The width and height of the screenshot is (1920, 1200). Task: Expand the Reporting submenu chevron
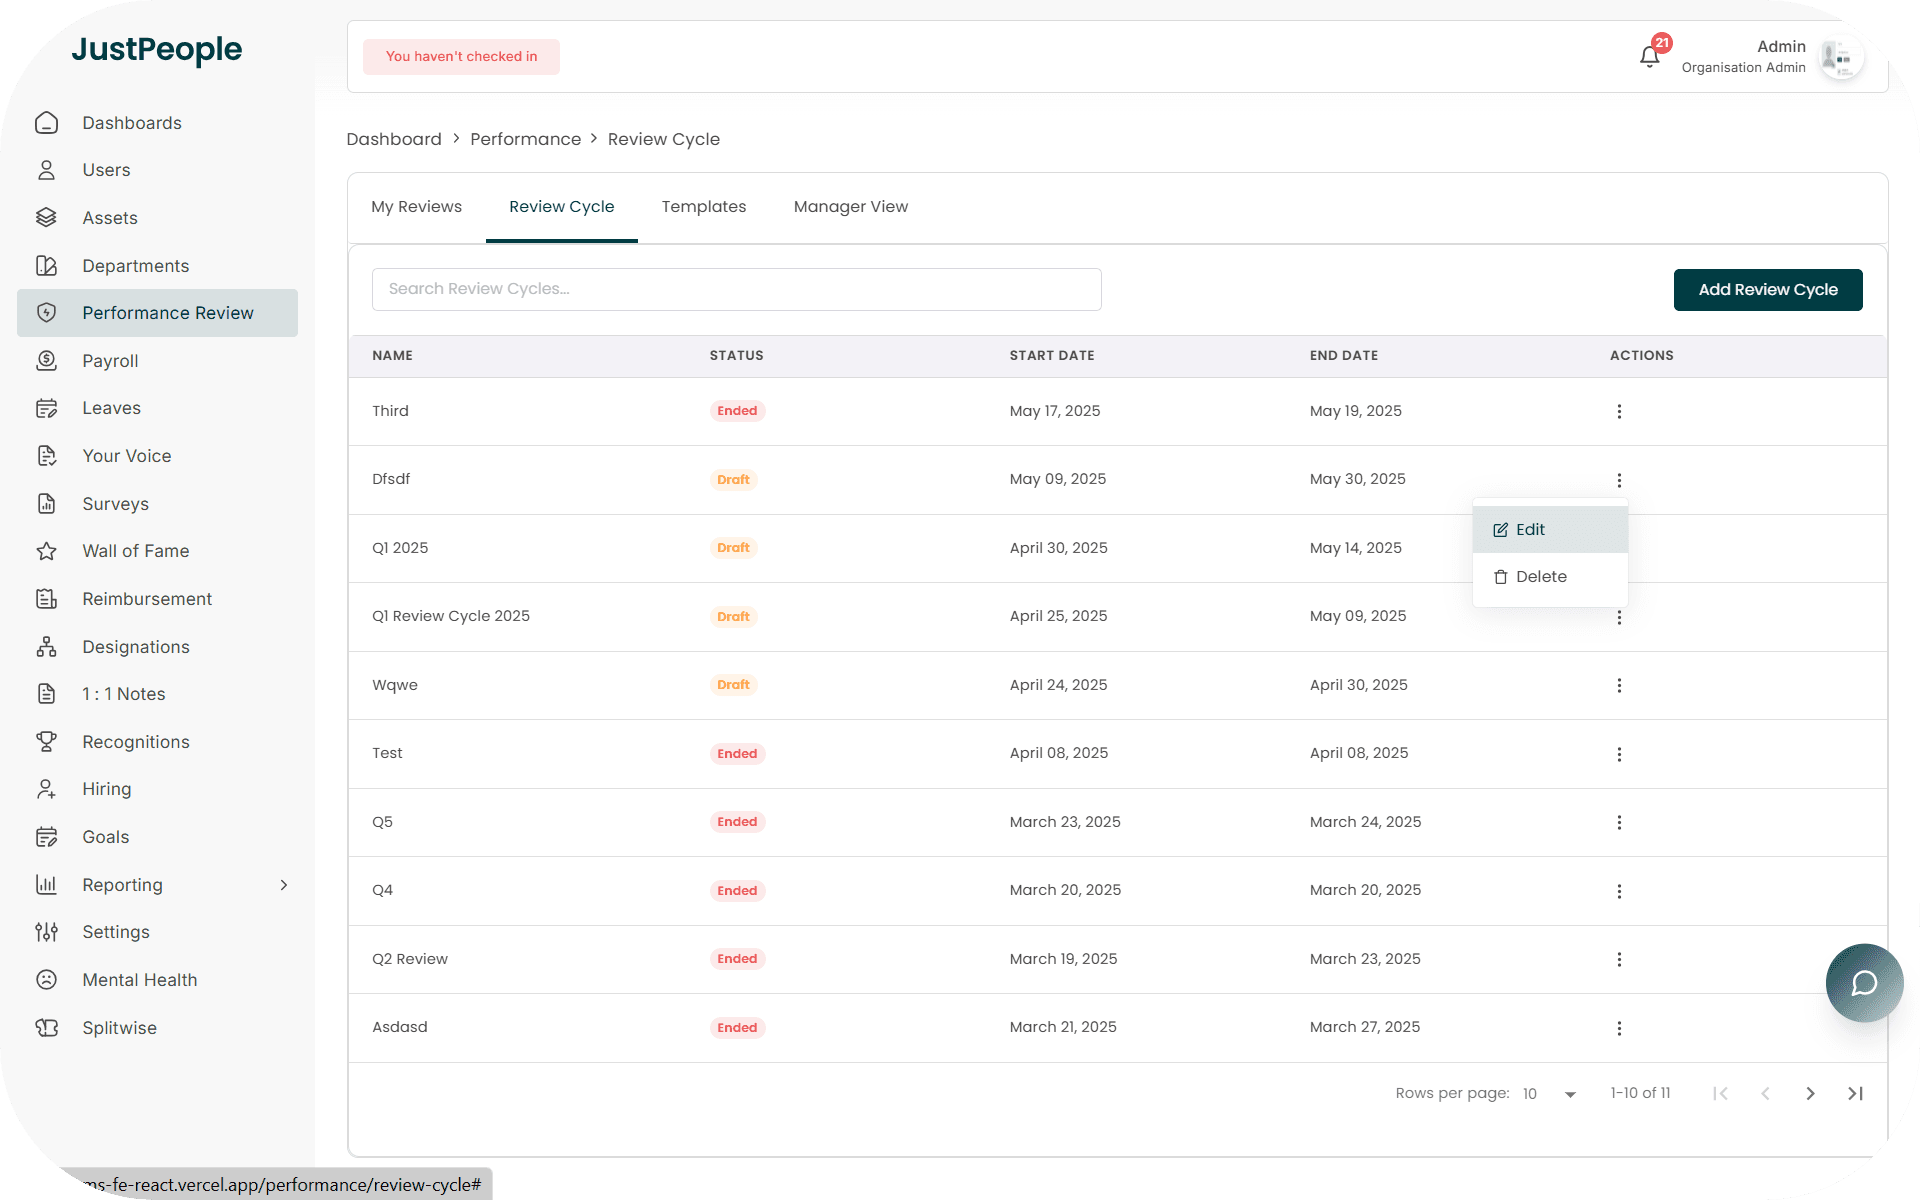pos(284,885)
